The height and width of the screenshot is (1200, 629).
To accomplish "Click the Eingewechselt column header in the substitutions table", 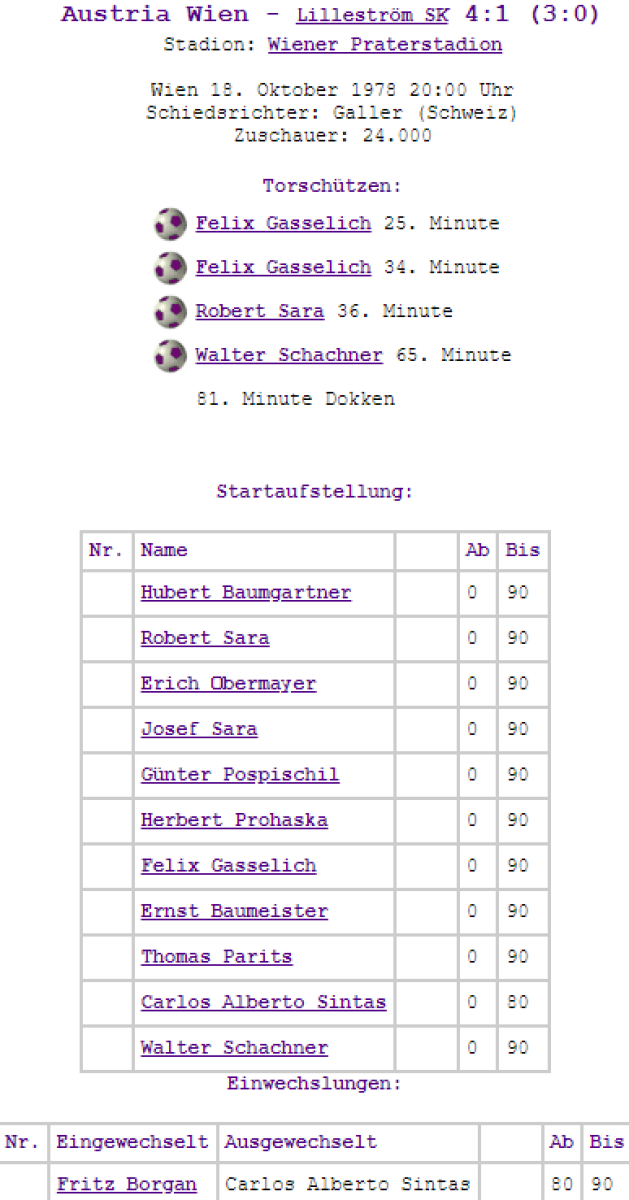I will [x=132, y=1142].
